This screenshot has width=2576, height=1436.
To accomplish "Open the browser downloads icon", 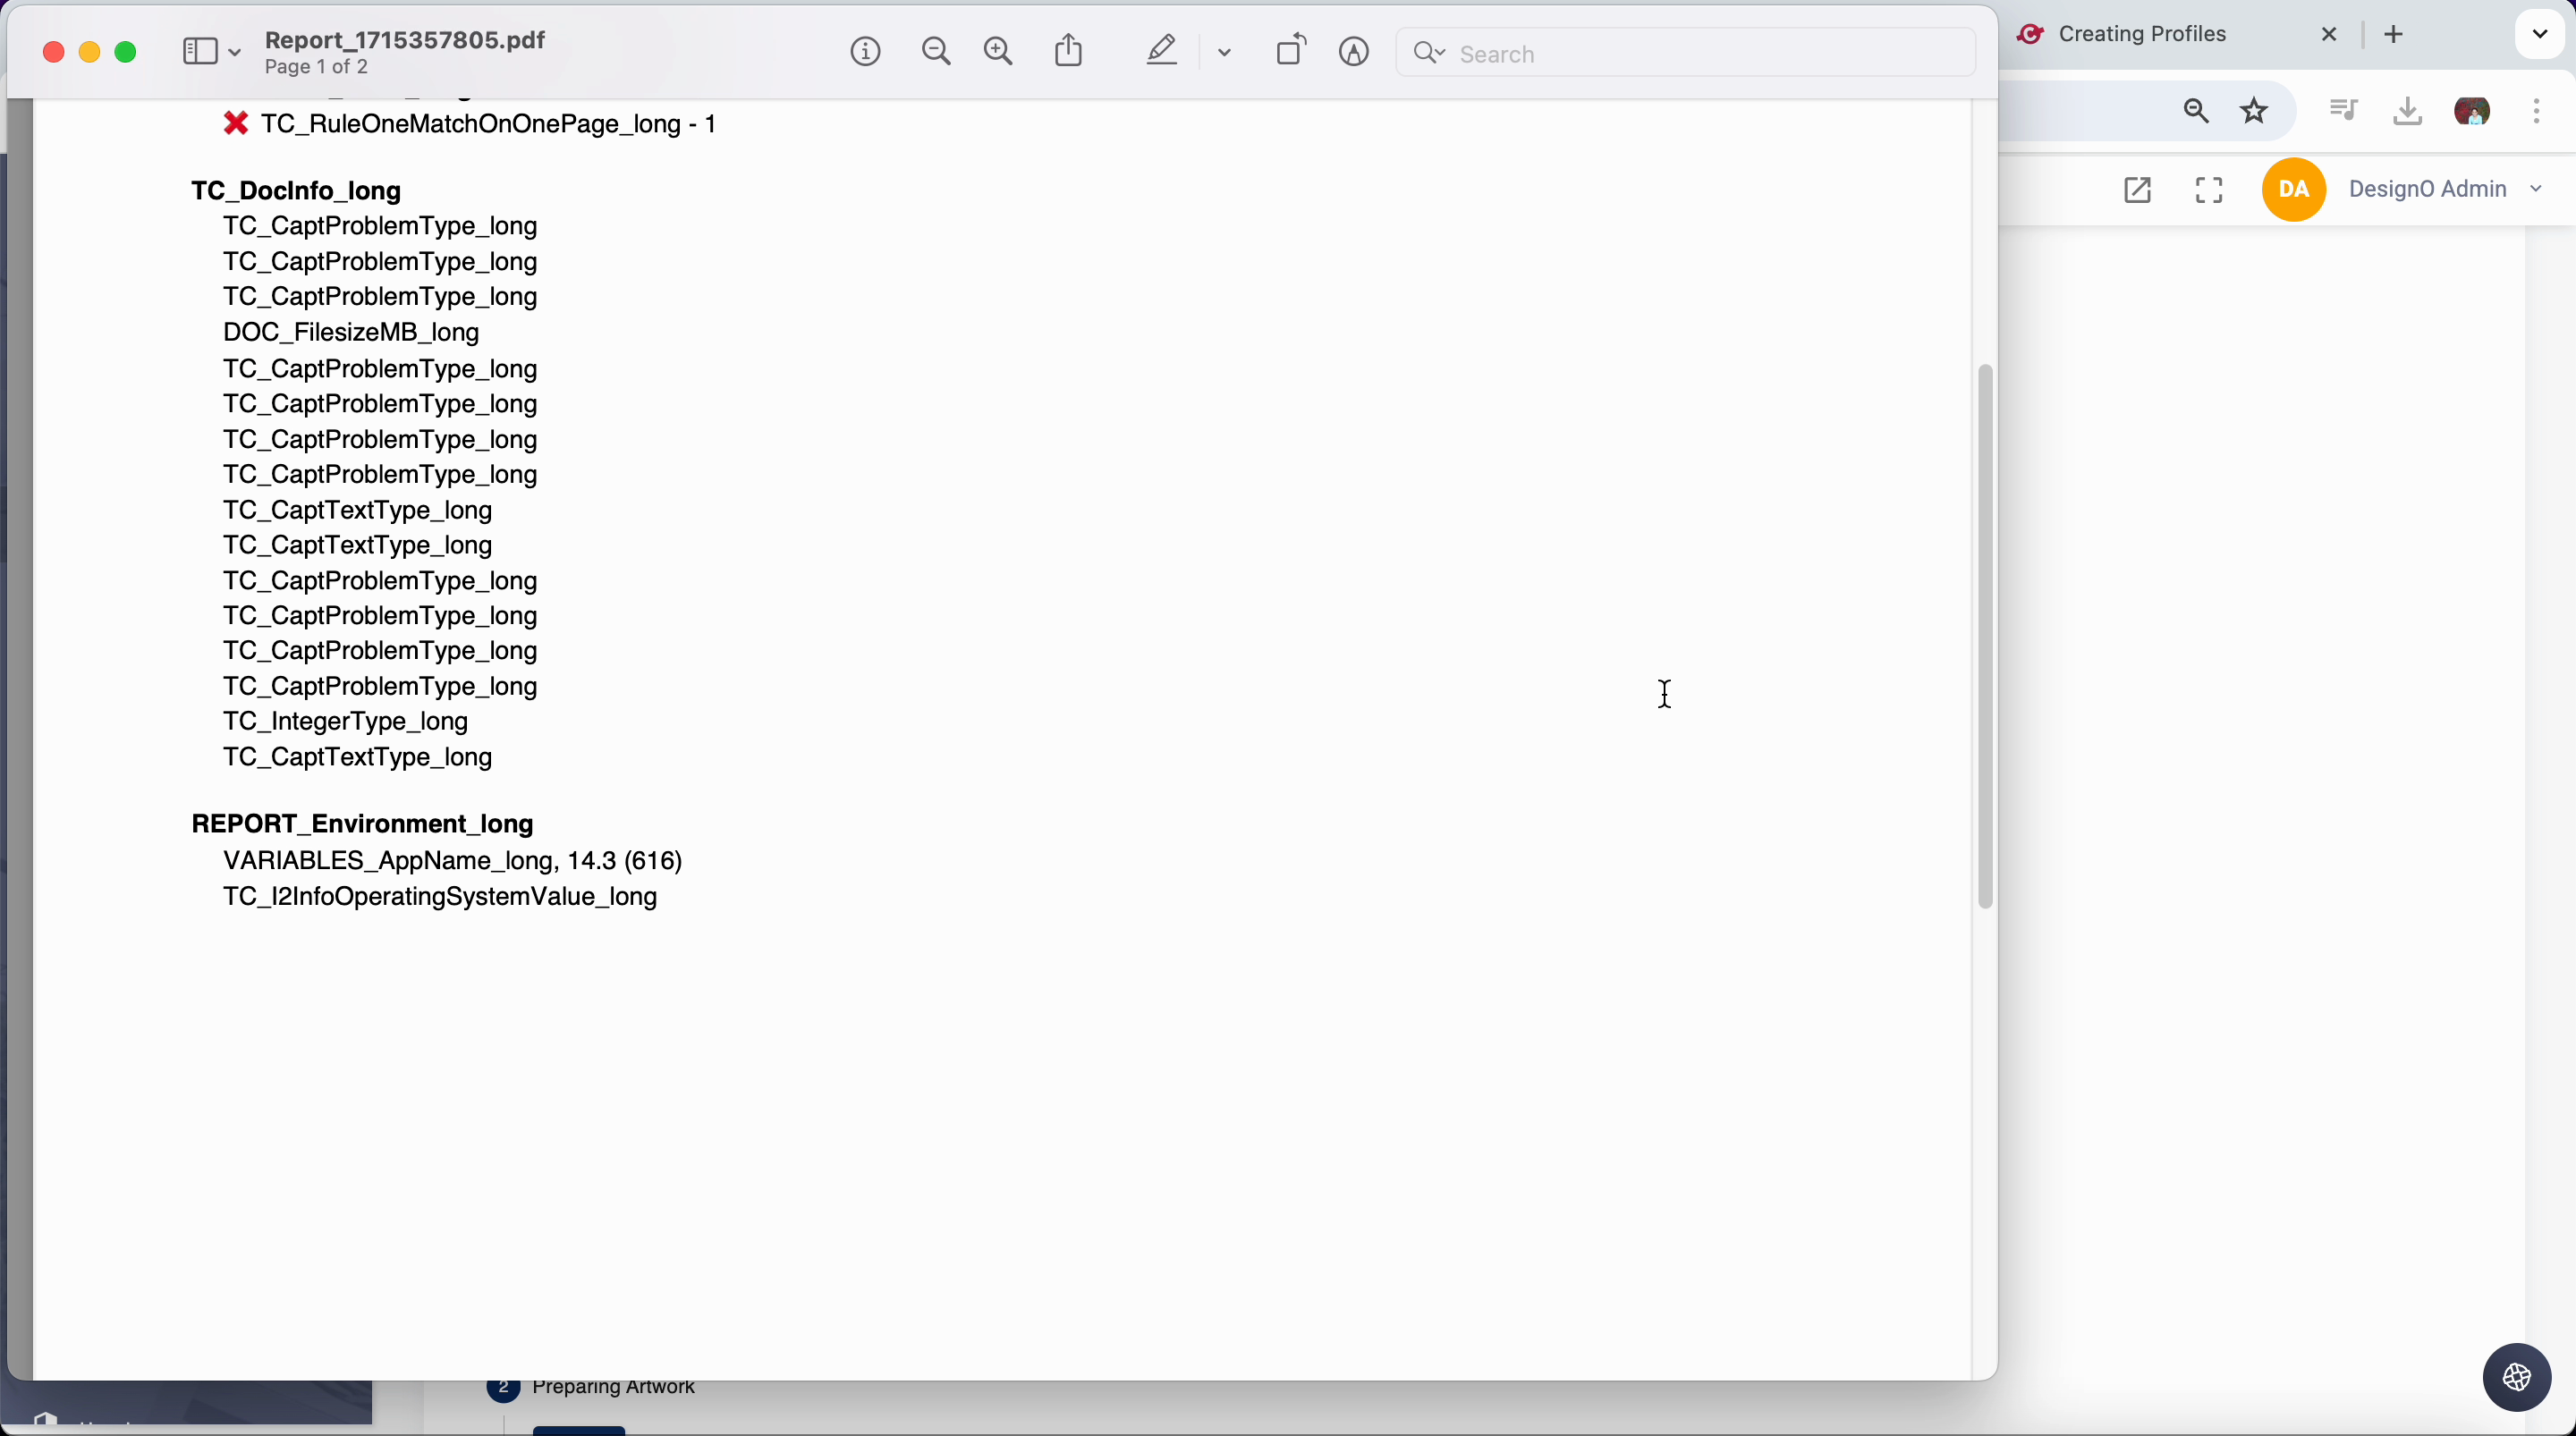I will tap(2408, 111).
